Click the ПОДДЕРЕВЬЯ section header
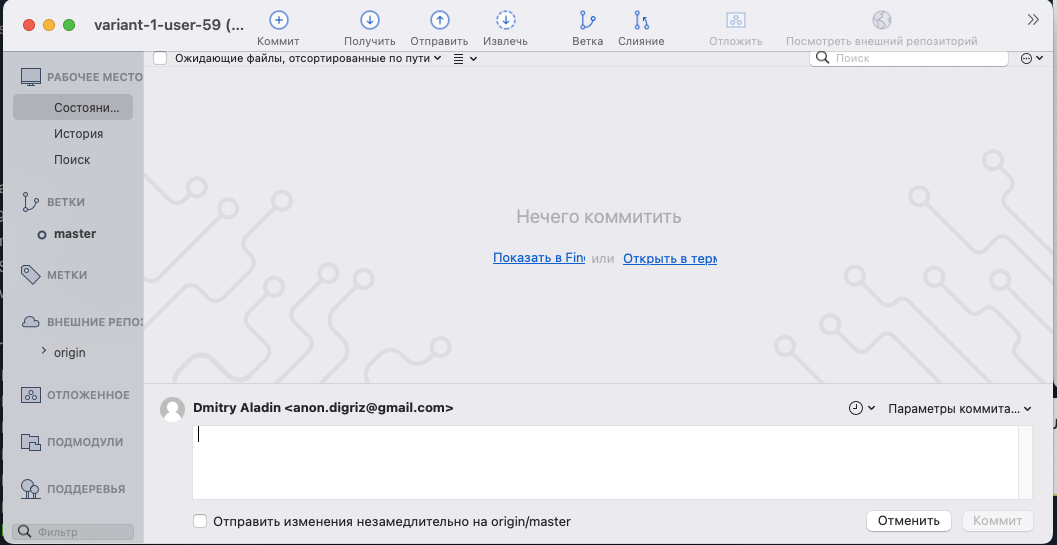This screenshot has width=1057, height=545. (86, 489)
